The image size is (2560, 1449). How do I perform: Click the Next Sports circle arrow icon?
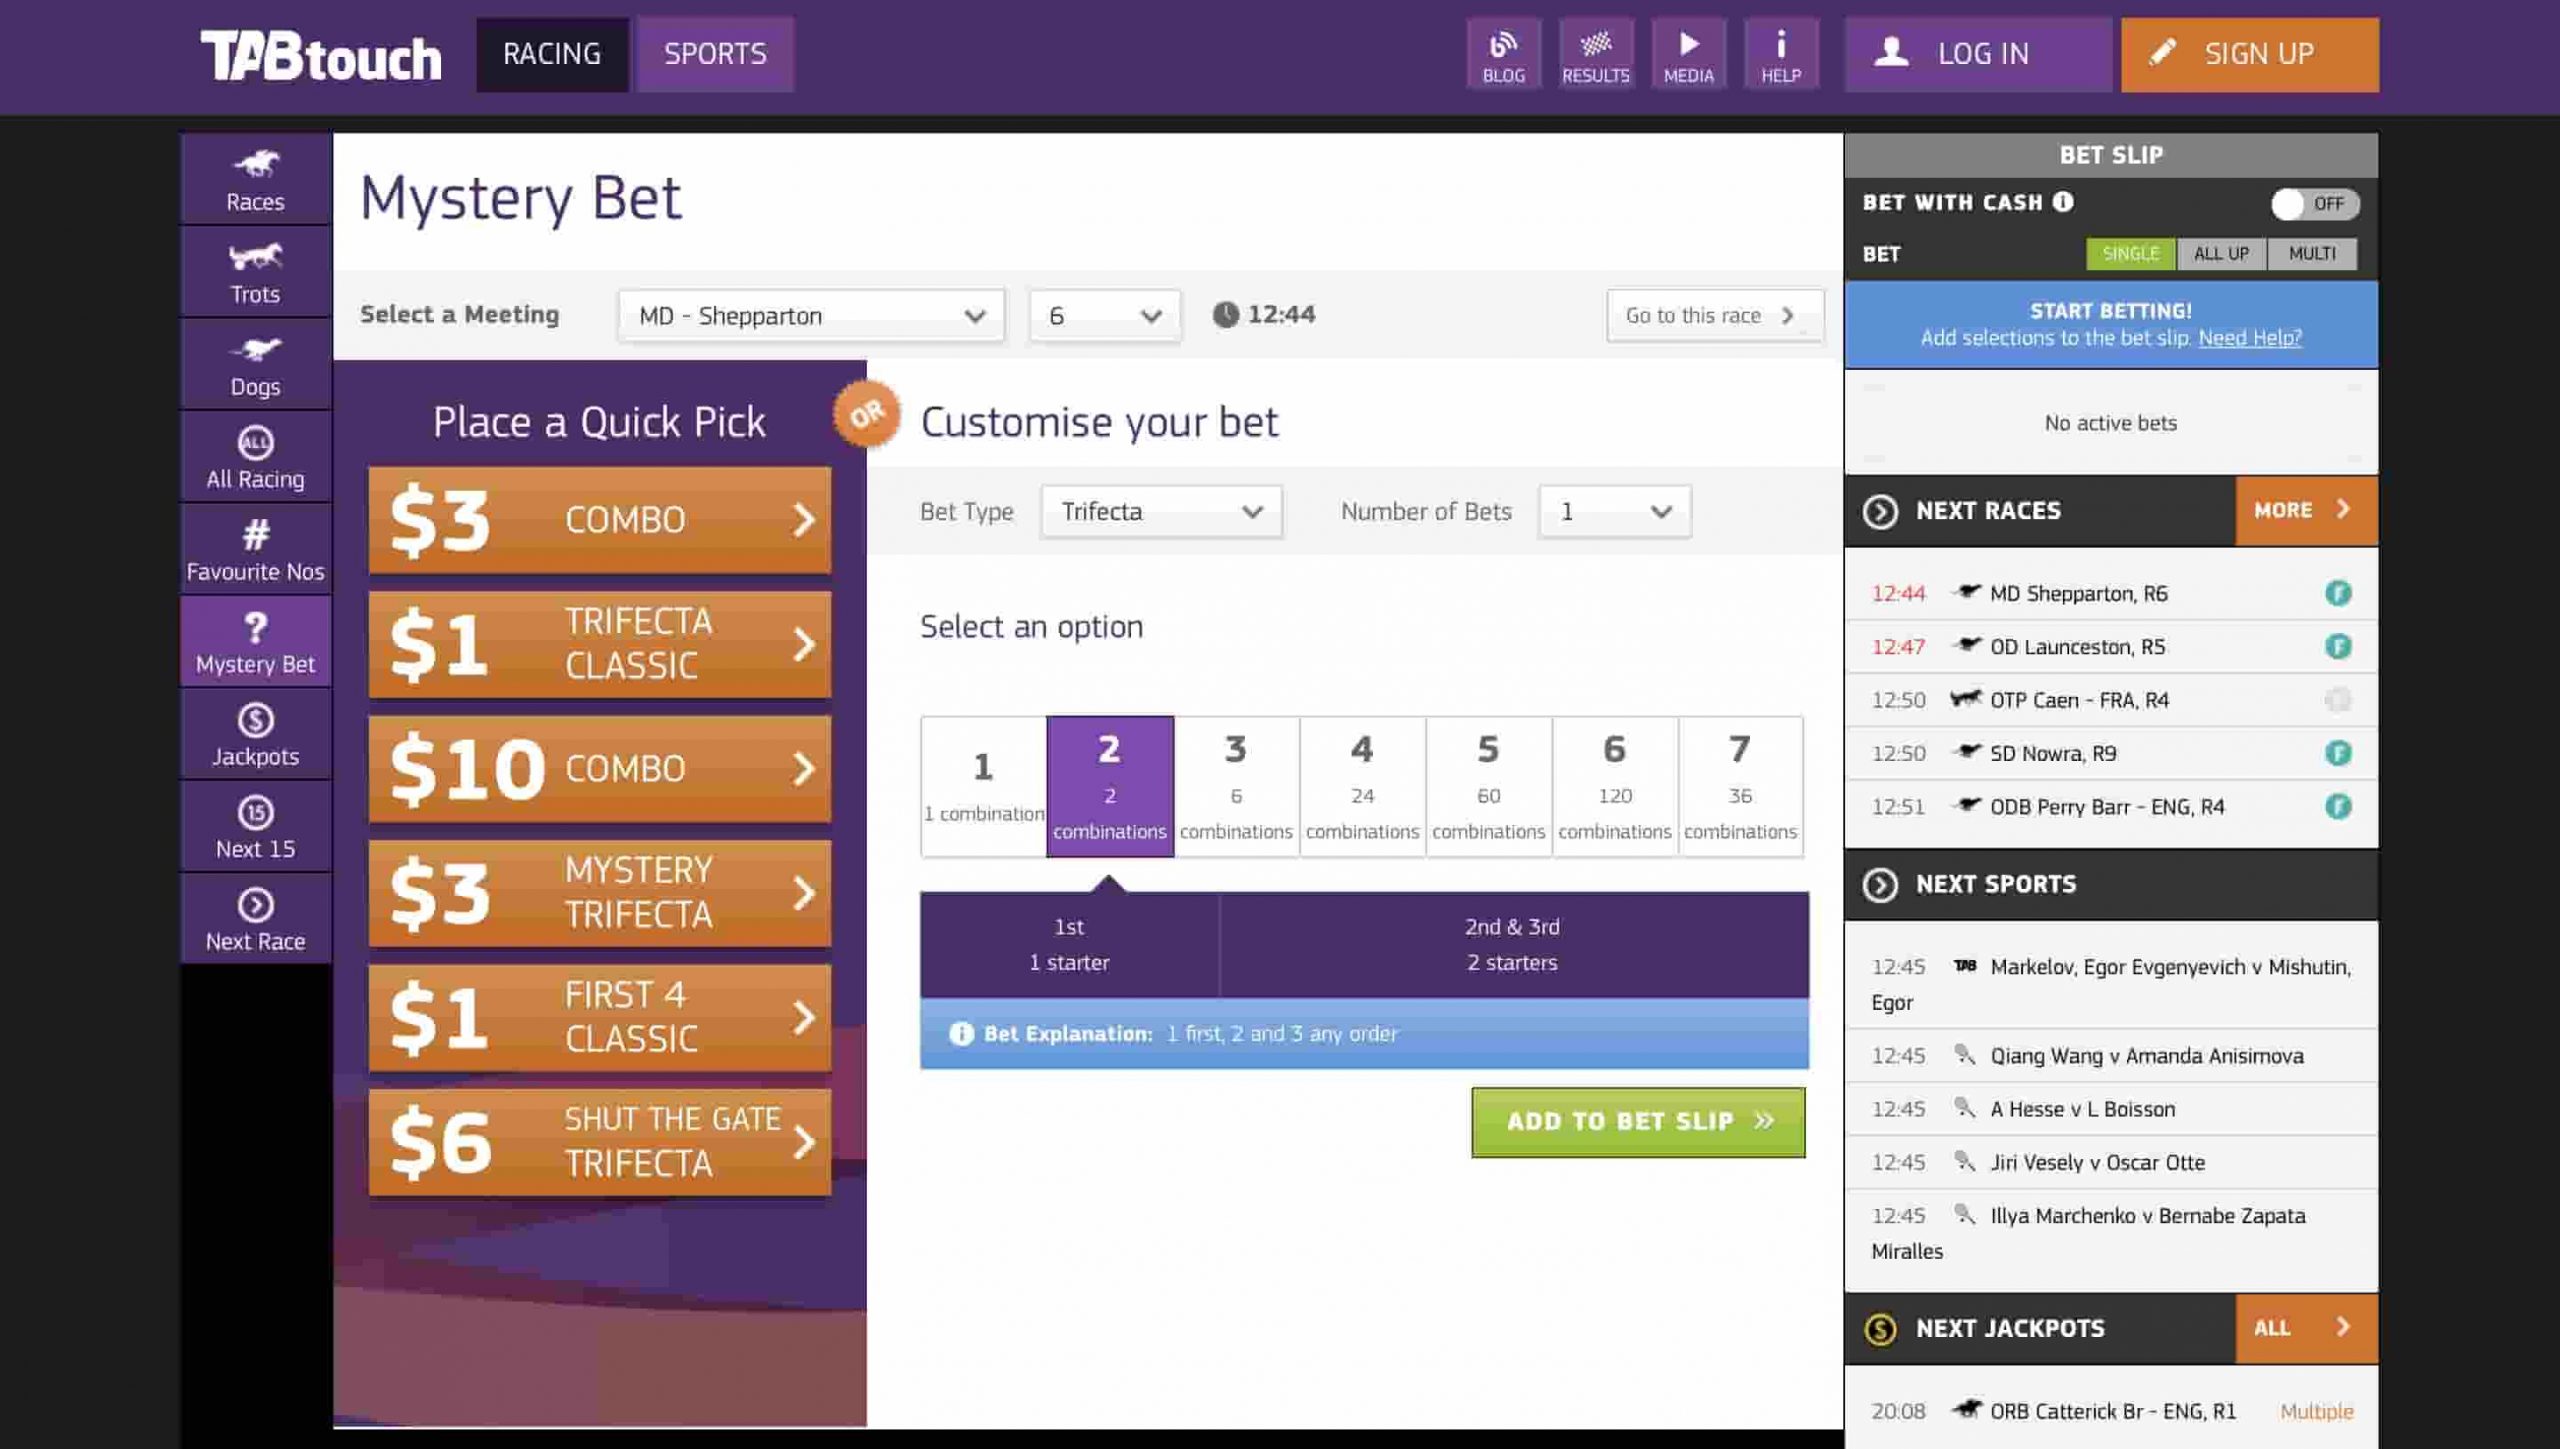(1880, 884)
